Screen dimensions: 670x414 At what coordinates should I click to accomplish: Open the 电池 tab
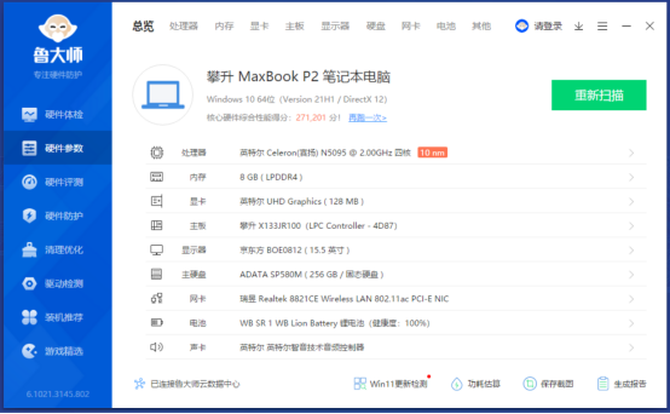pos(445,26)
